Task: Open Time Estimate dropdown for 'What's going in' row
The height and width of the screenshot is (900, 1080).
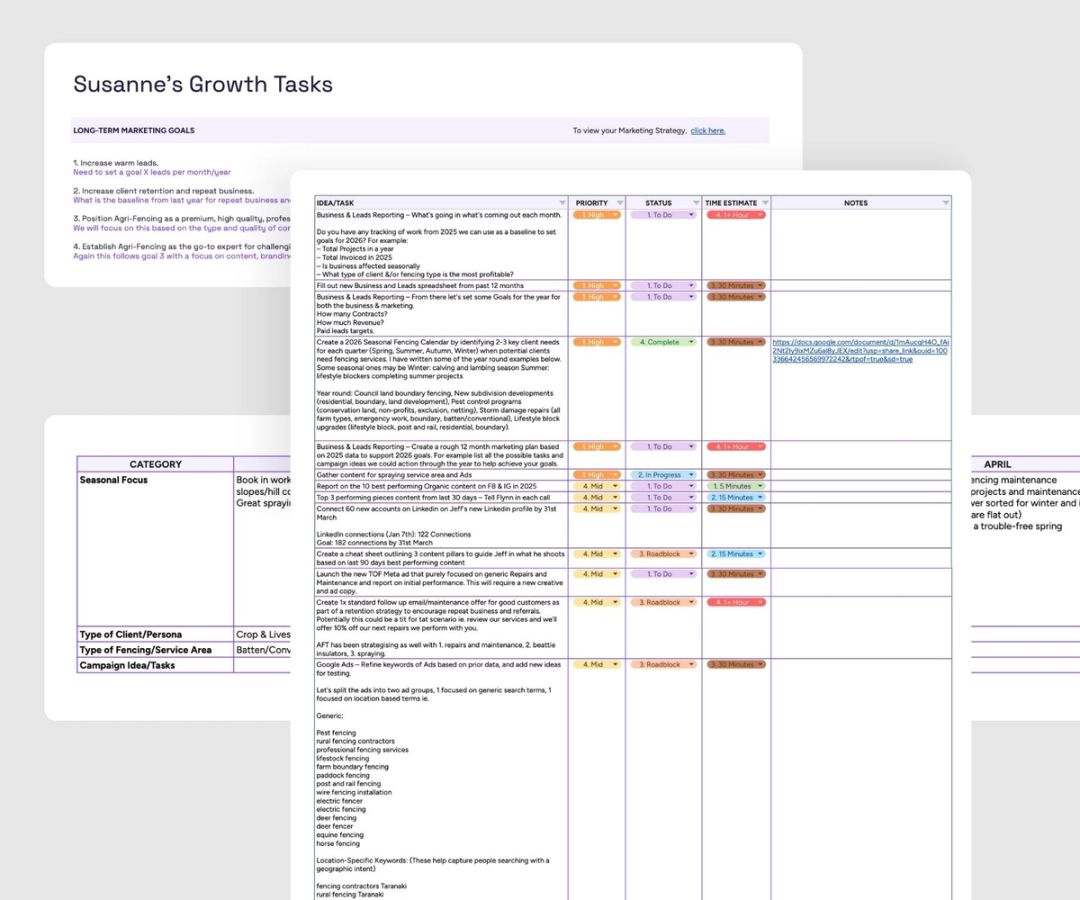Action: [x=736, y=215]
